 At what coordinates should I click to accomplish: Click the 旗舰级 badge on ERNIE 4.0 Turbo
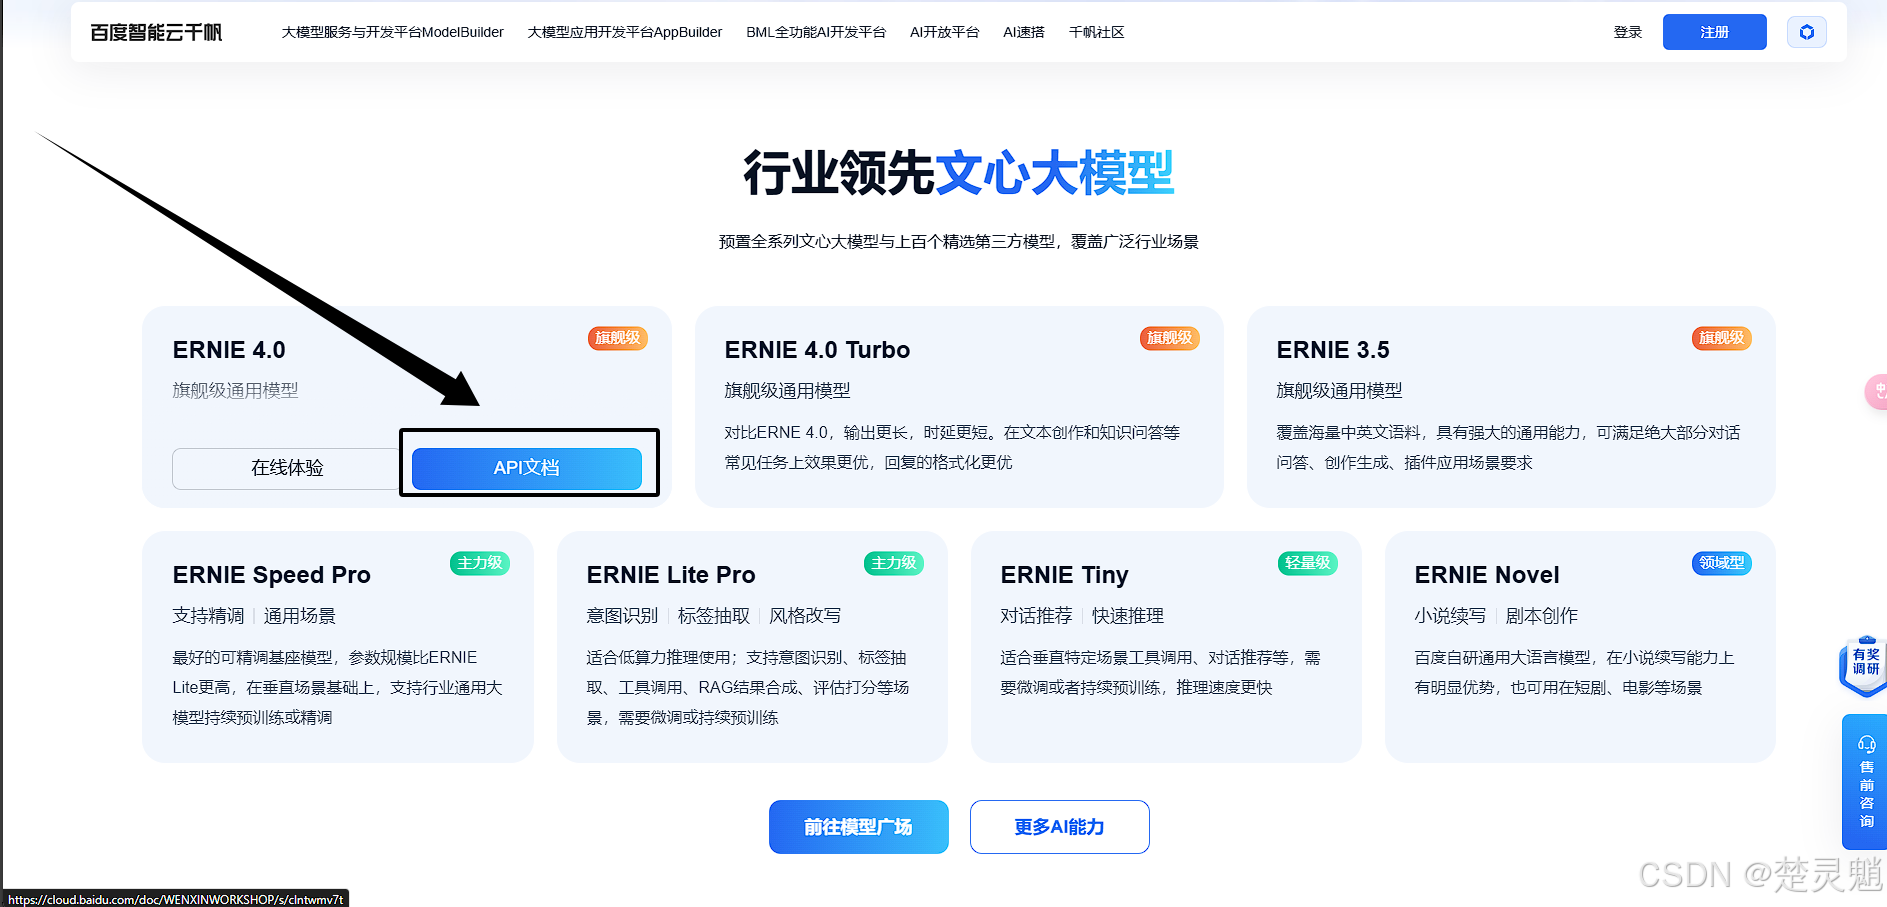[1169, 338]
